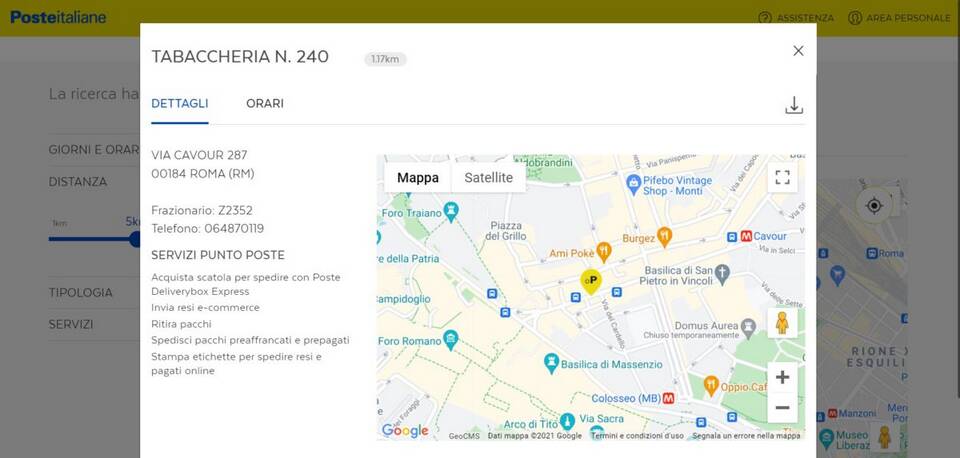
Task: Open the Google logo link on map
Action: (x=405, y=430)
